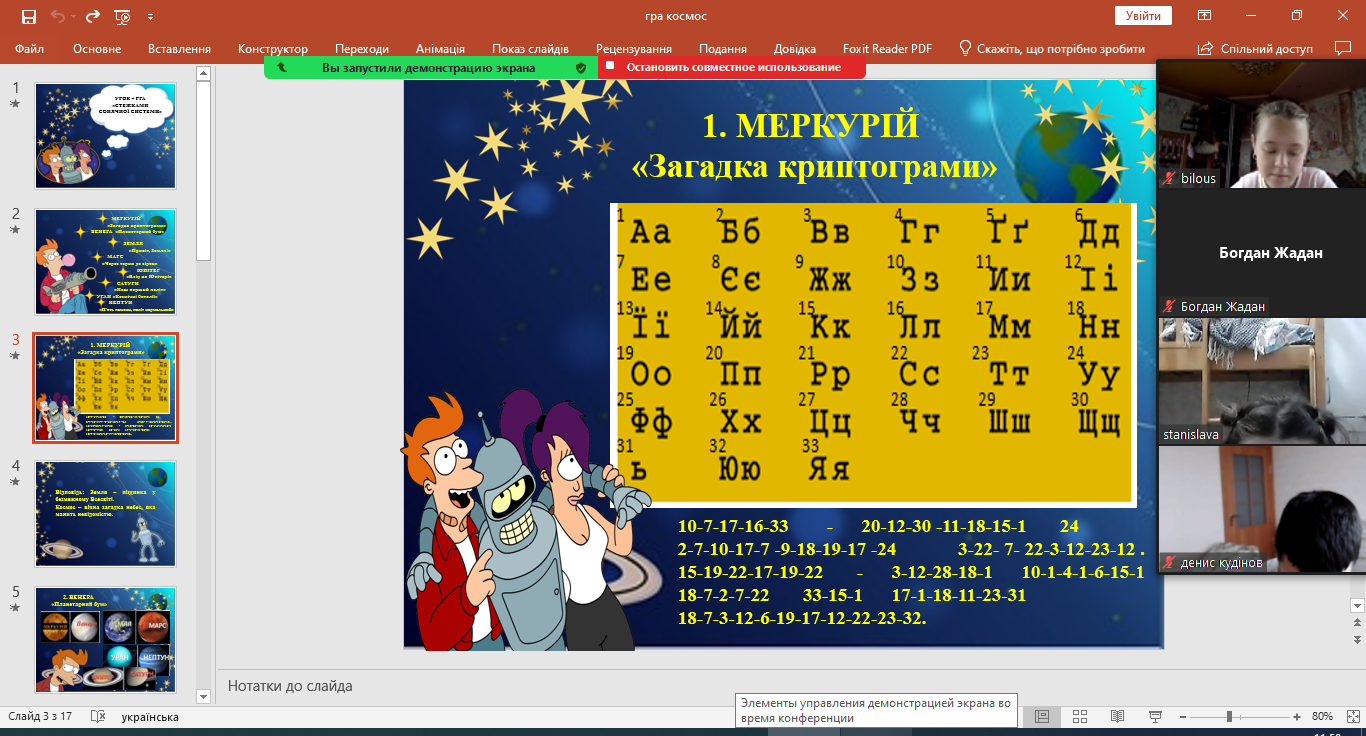The height and width of the screenshot is (736, 1366).
Task: Select slide 4 thumbnail with Saturn
Action: [x=106, y=514]
